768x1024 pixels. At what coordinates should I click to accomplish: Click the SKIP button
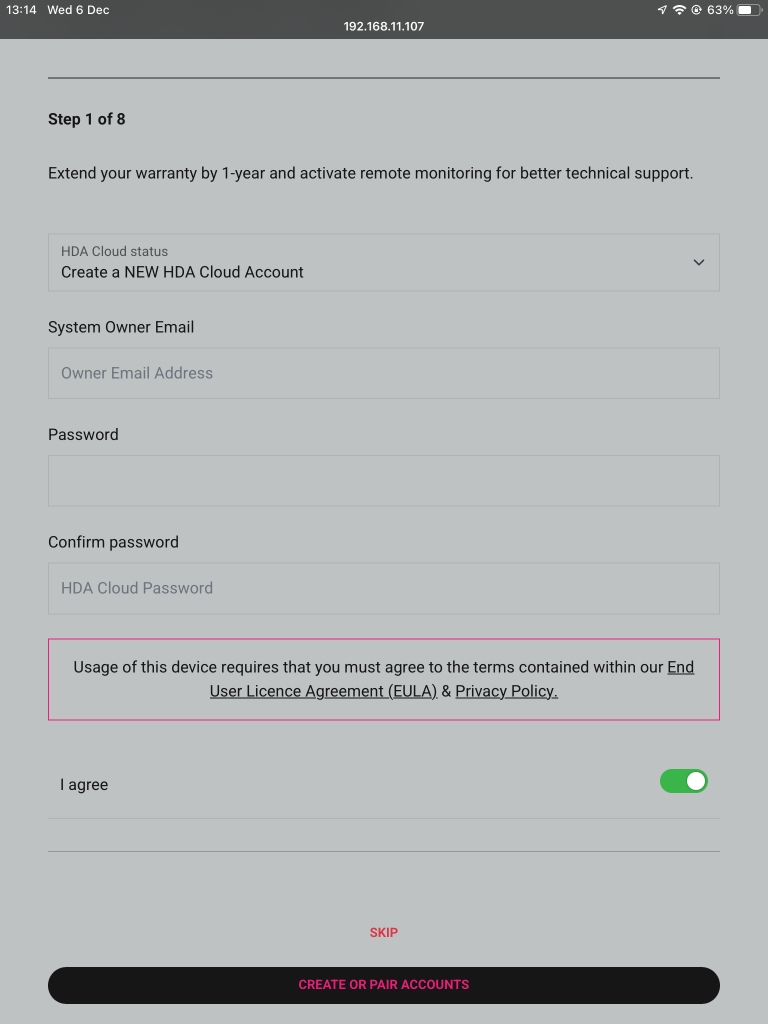[384, 933]
